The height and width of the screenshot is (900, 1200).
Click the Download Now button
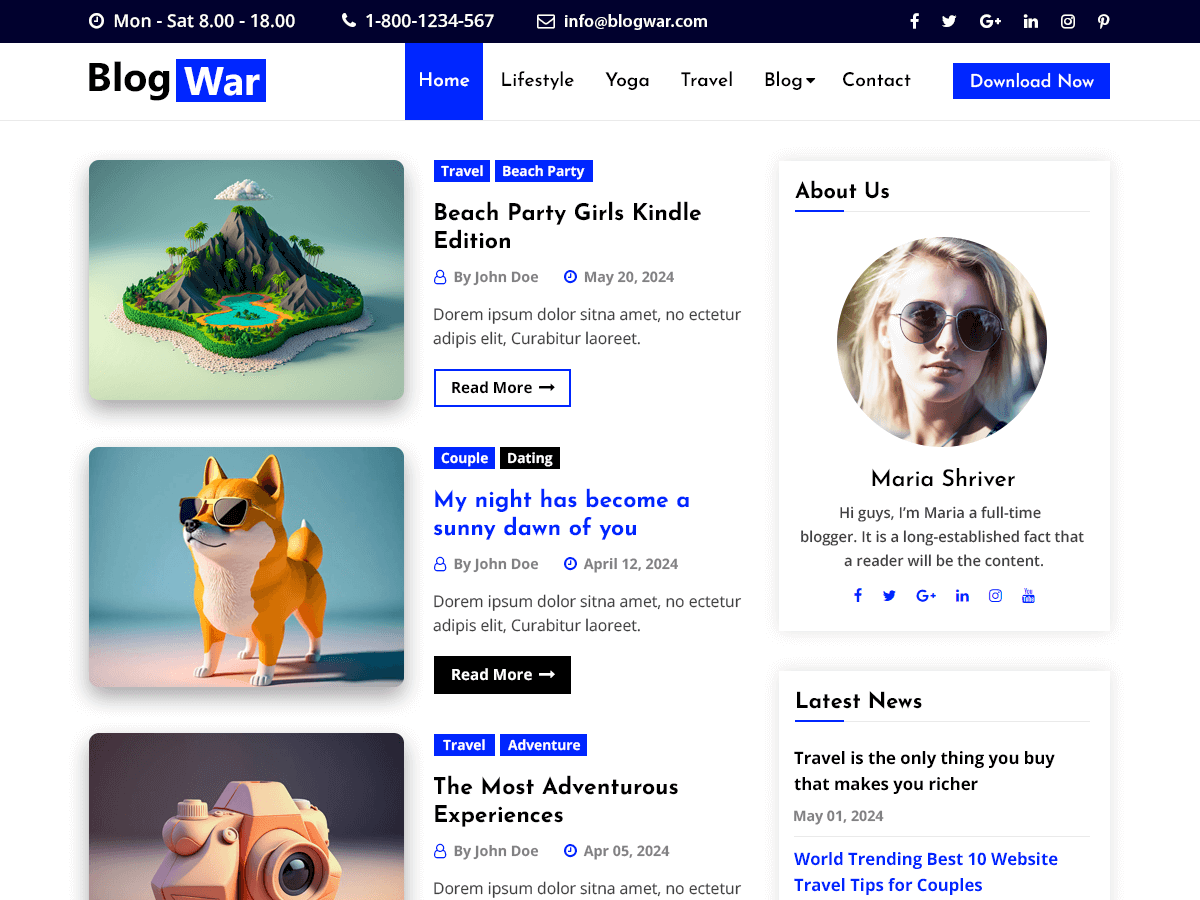coord(1031,81)
